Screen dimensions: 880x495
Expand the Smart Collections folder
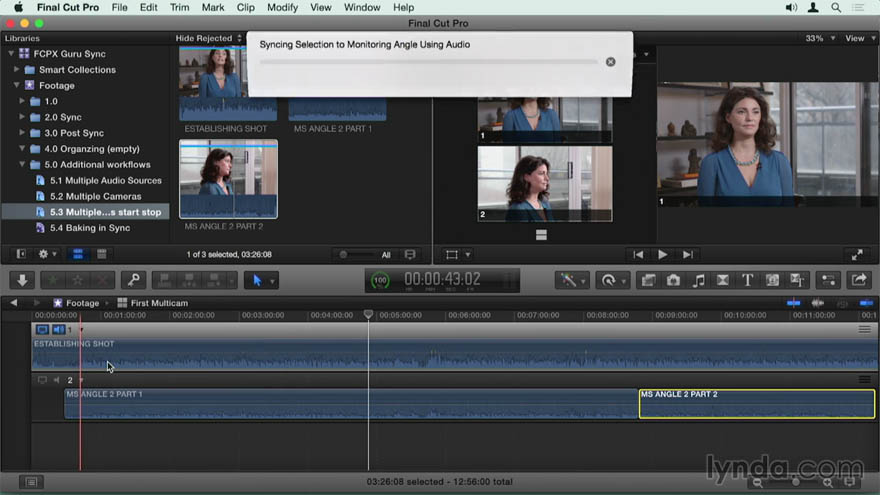[16, 70]
